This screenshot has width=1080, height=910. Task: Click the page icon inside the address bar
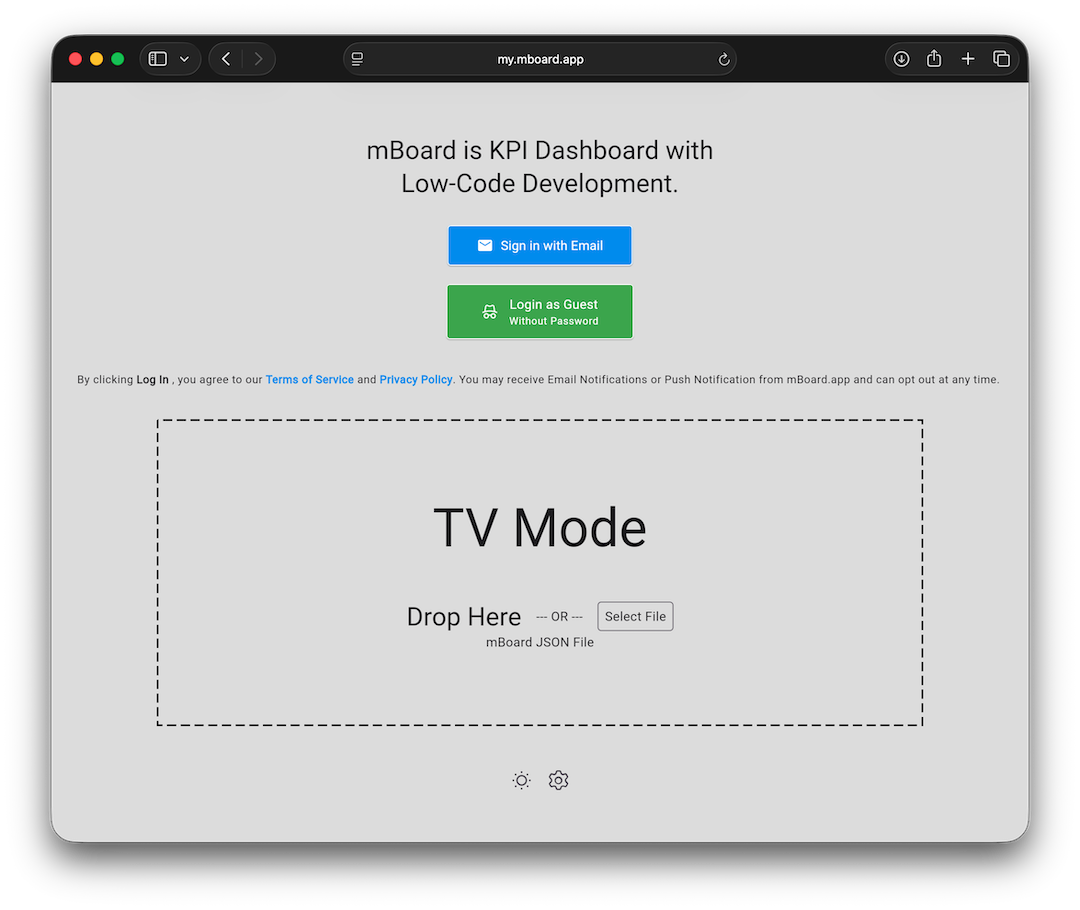point(357,59)
